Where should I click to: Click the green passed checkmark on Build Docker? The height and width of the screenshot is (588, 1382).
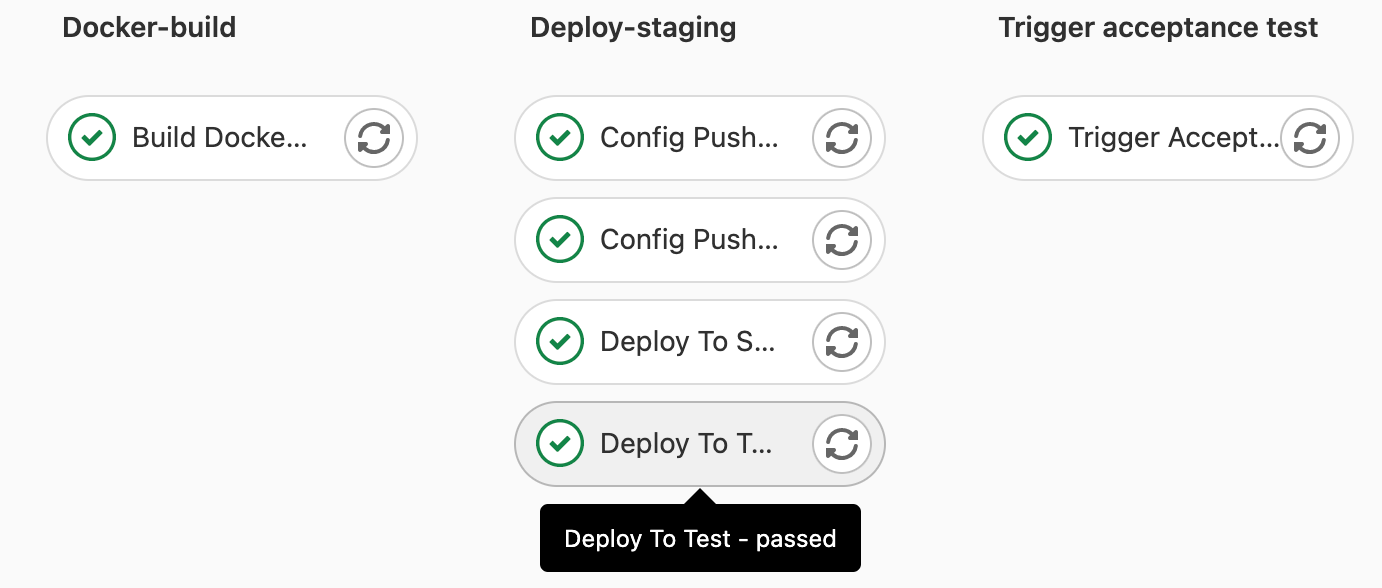click(92, 138)
